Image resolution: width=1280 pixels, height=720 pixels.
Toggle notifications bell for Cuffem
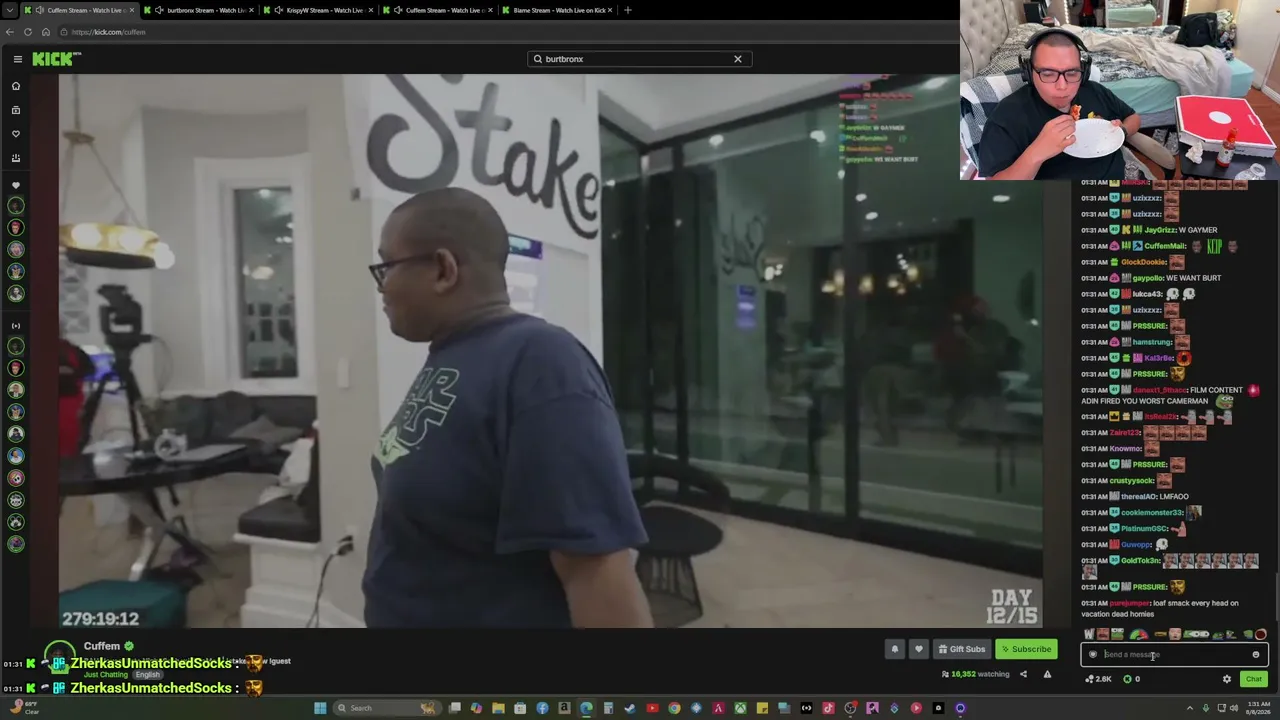point(895,649)
